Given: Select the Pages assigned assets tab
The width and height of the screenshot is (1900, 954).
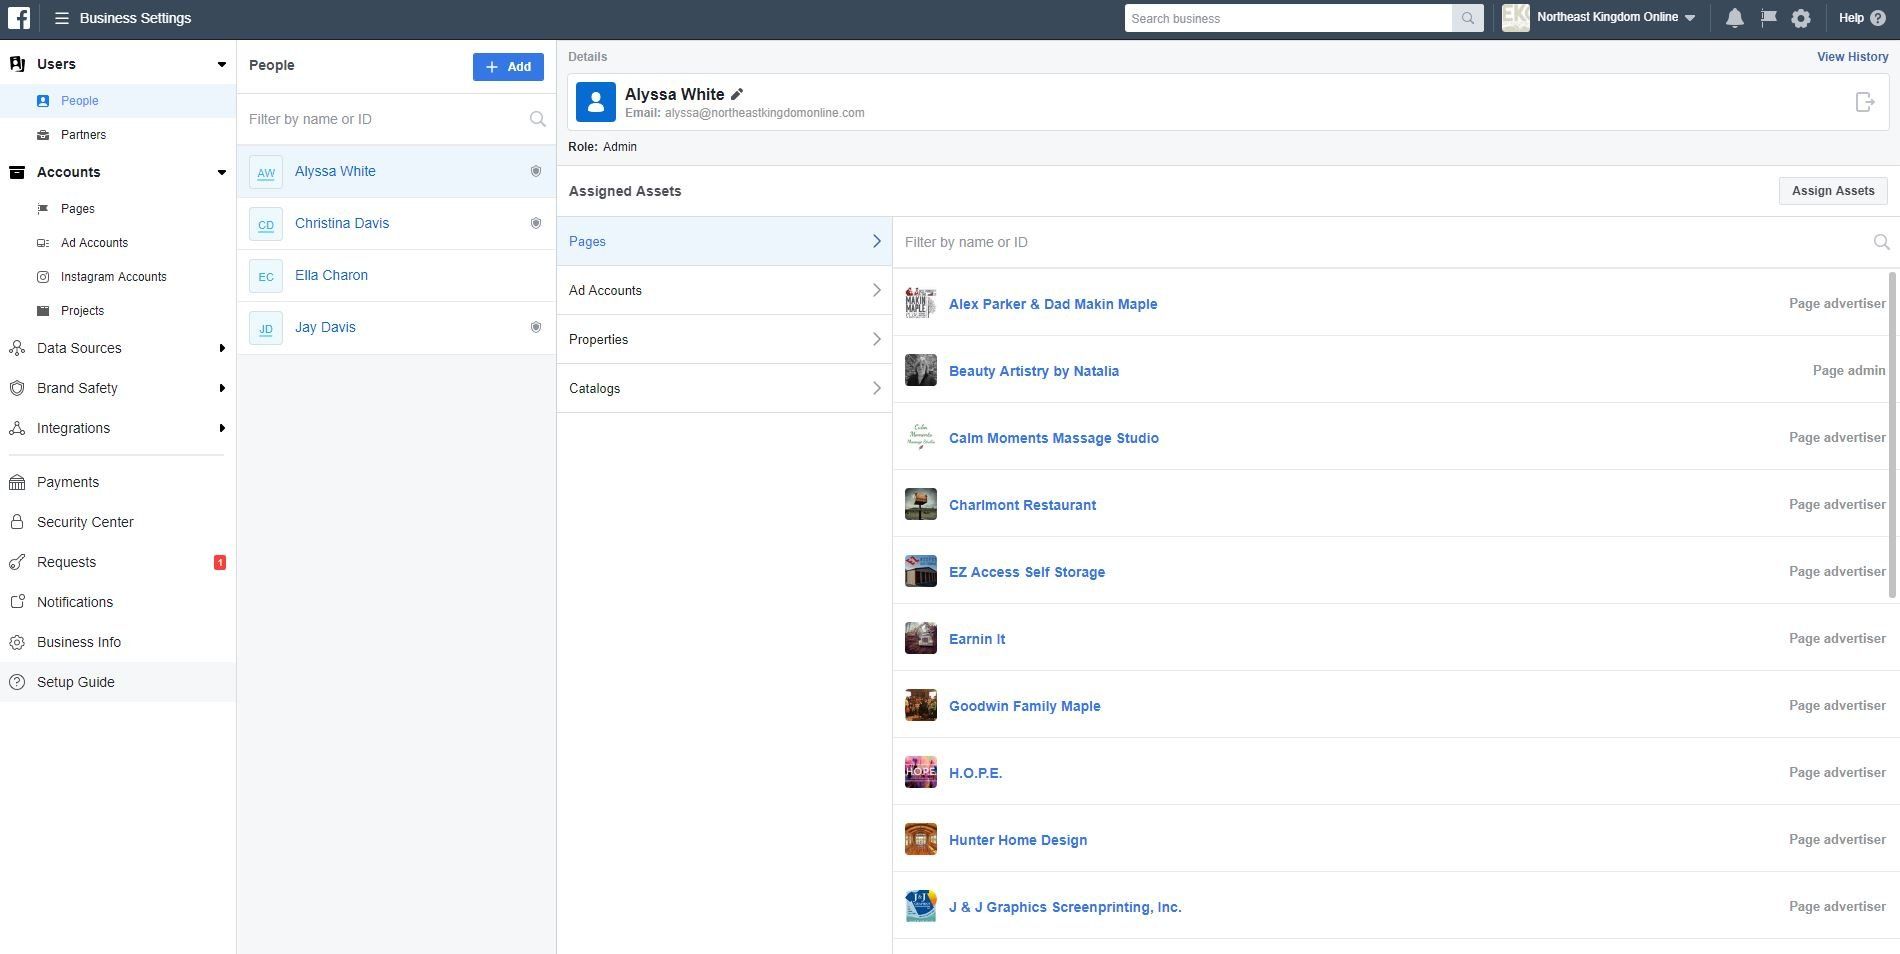Looking at the screenshot, I should tap(724, 241).
